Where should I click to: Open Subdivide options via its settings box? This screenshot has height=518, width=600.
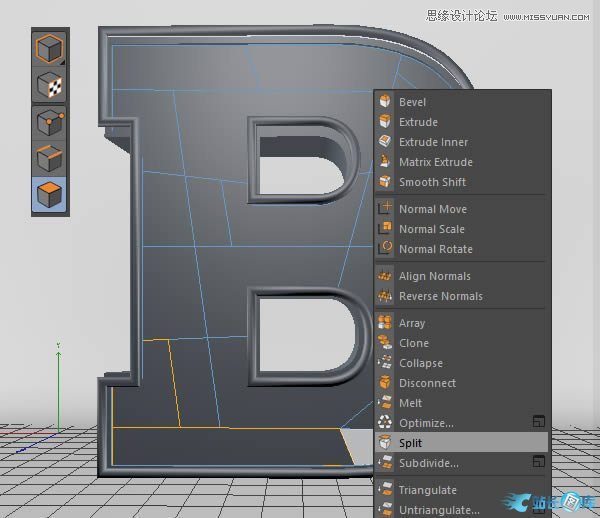point(538,462)
